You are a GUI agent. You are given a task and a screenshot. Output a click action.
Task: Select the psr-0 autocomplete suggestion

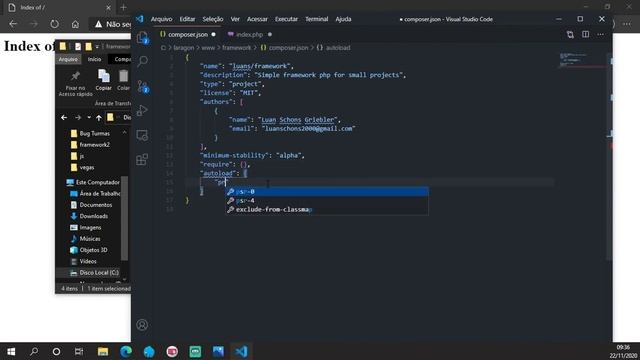[x=327, y=191]
